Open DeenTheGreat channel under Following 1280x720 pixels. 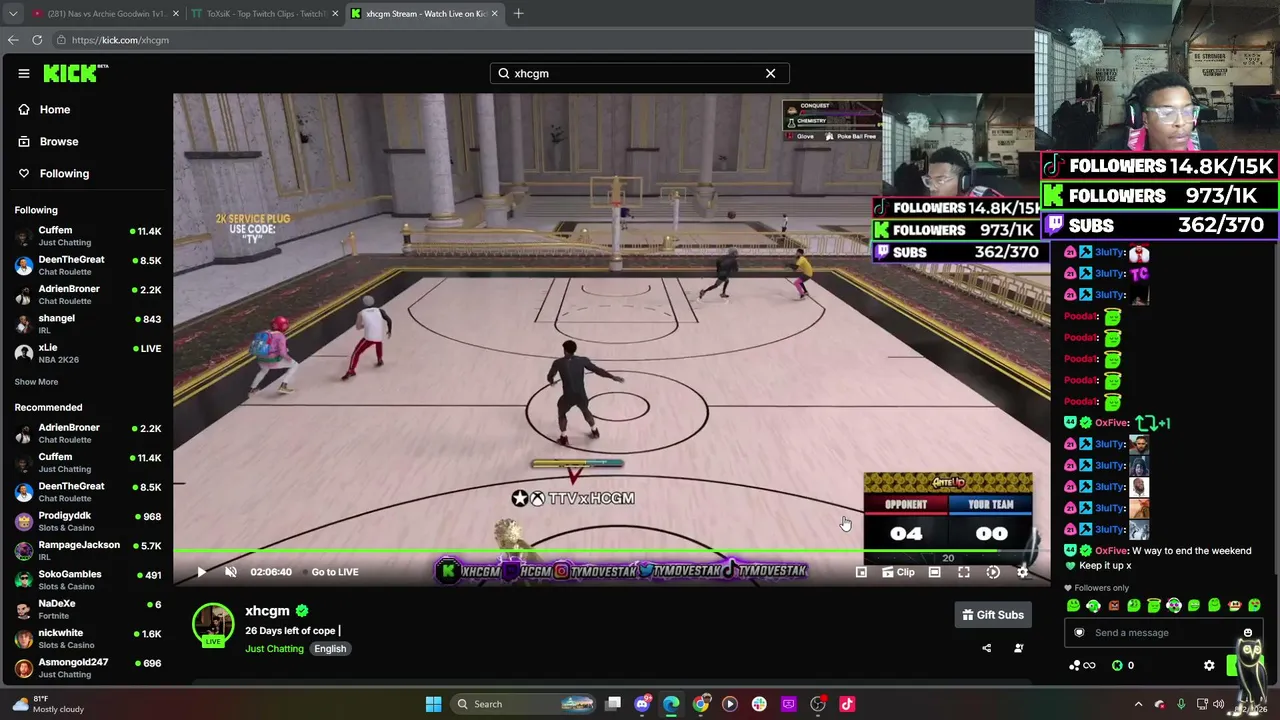[x=88, y=265]
